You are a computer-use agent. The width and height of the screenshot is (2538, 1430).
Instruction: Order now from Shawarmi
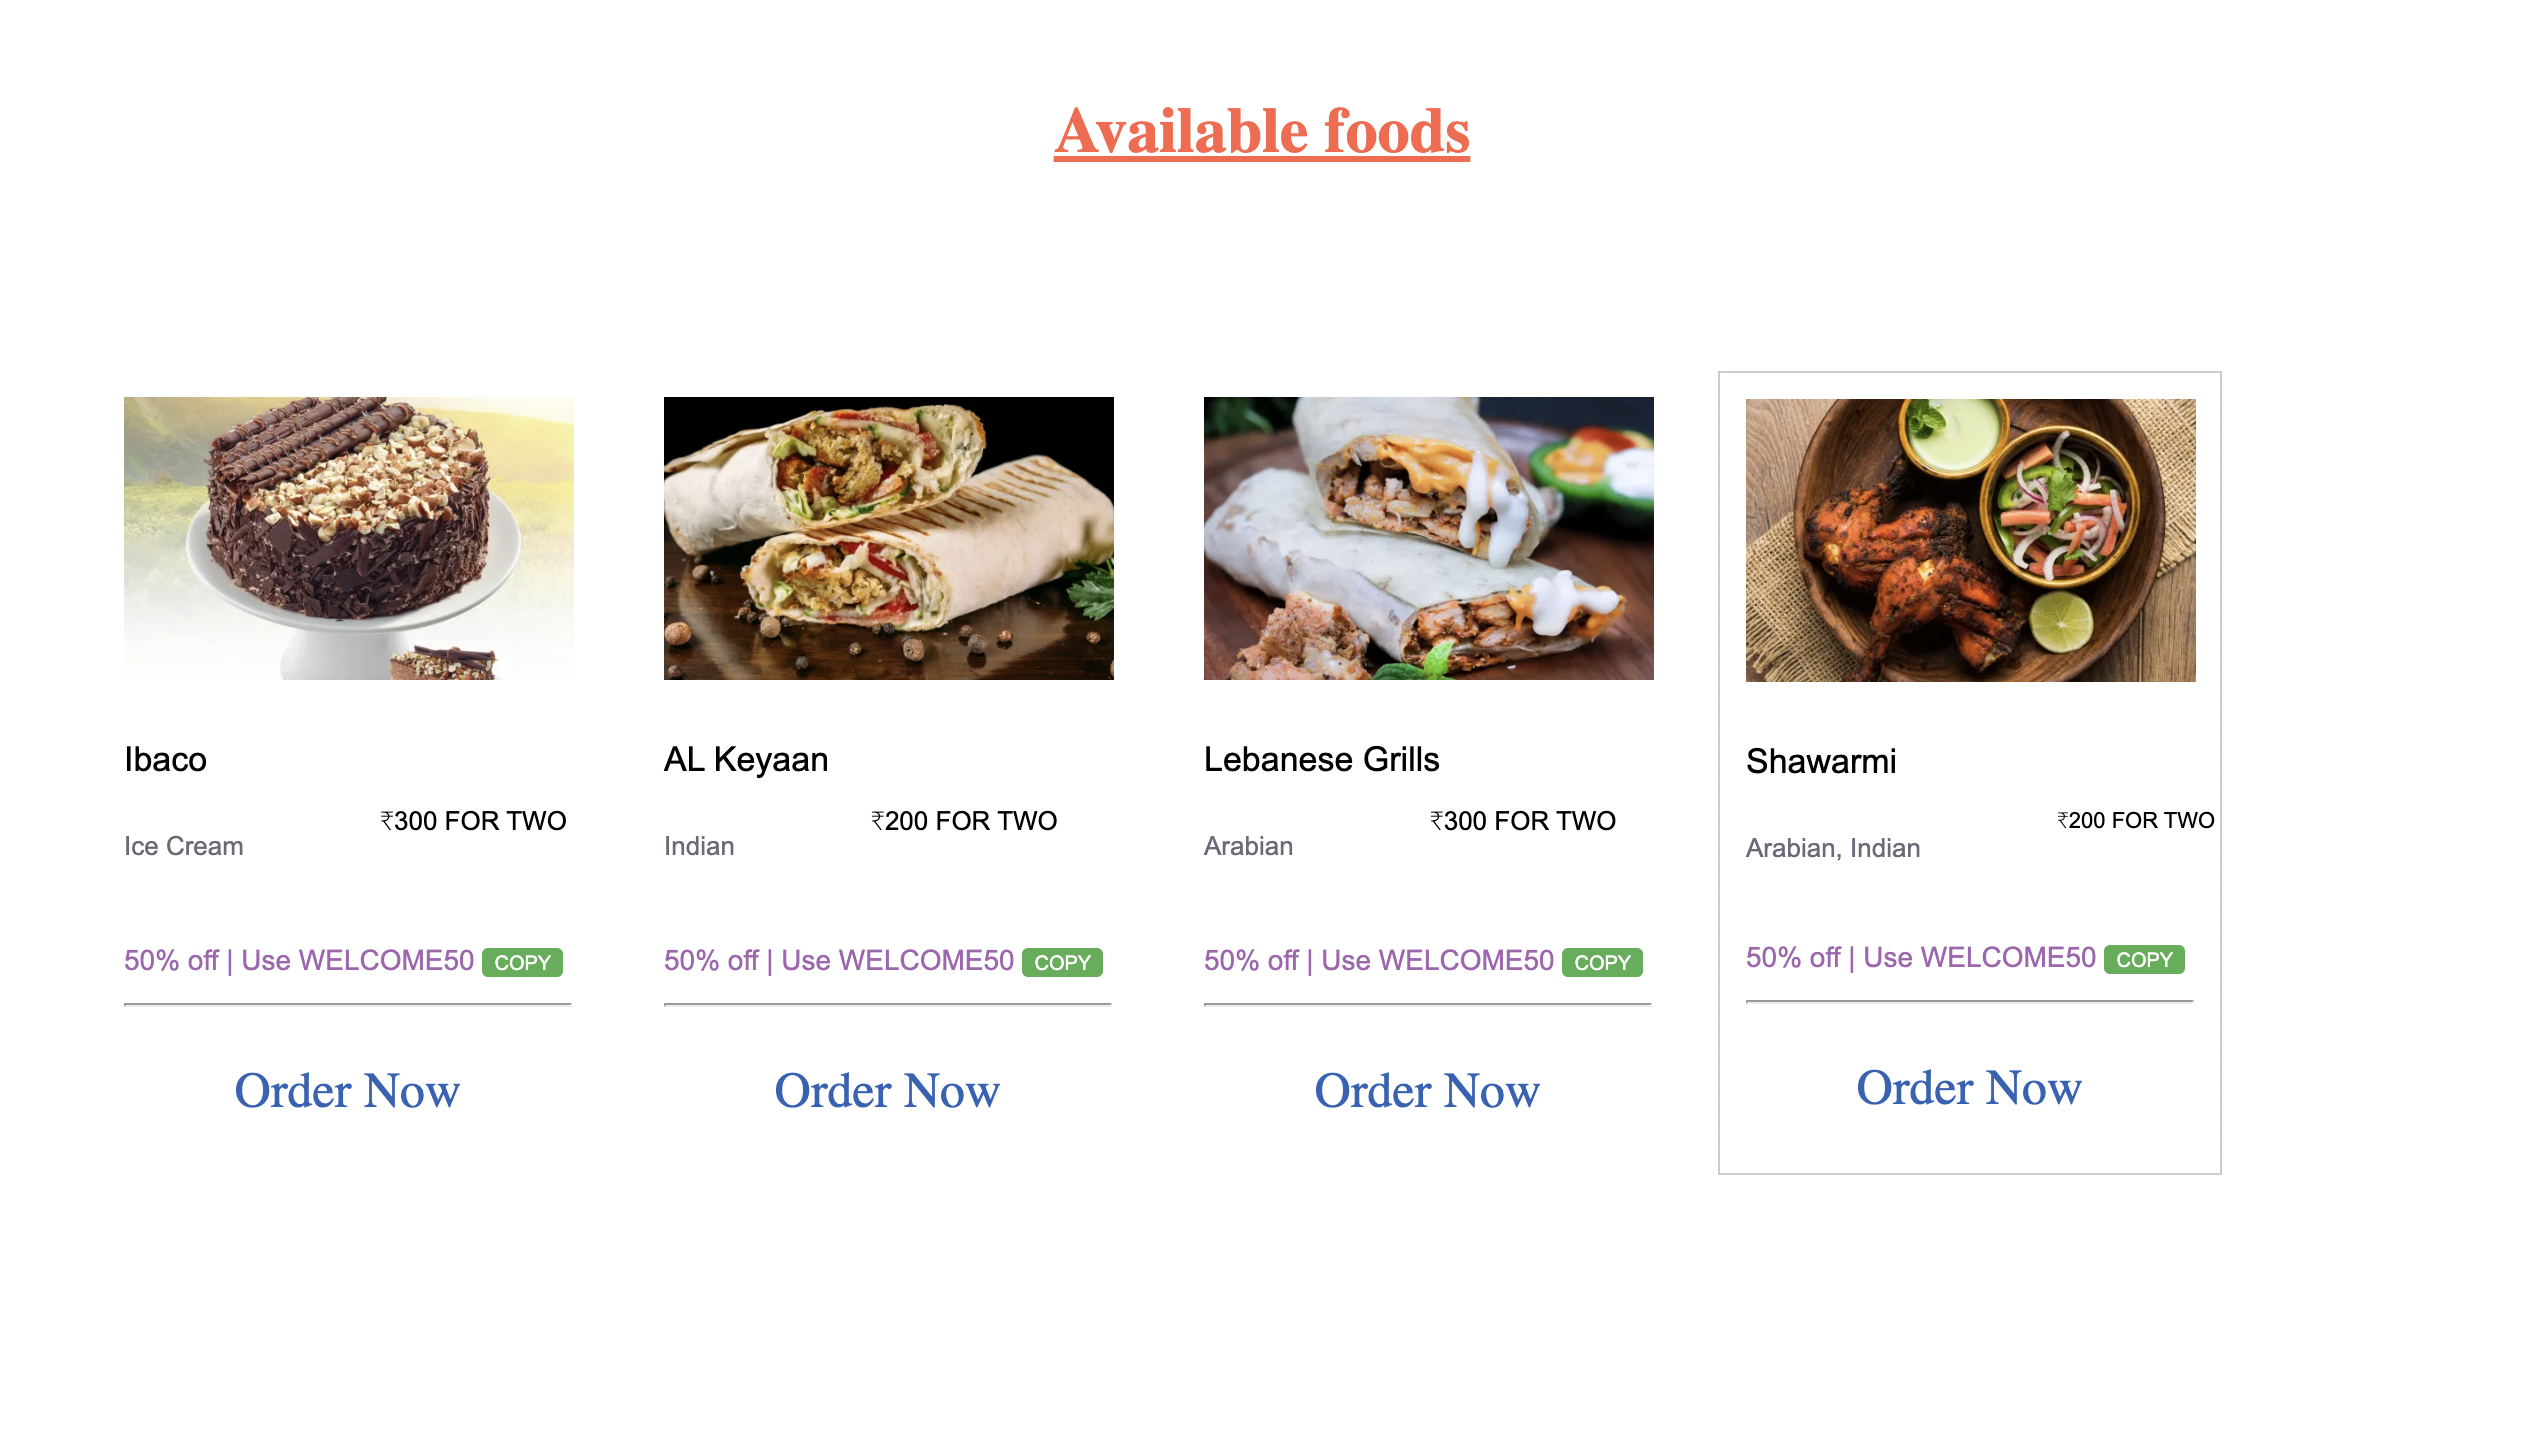(x=1969, y=1087)
